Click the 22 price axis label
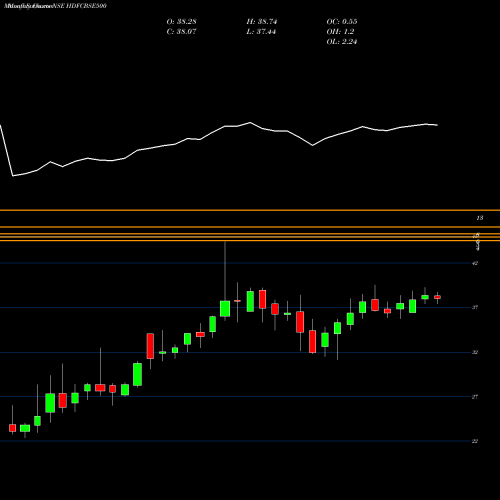500x500 pixels. 475,441
